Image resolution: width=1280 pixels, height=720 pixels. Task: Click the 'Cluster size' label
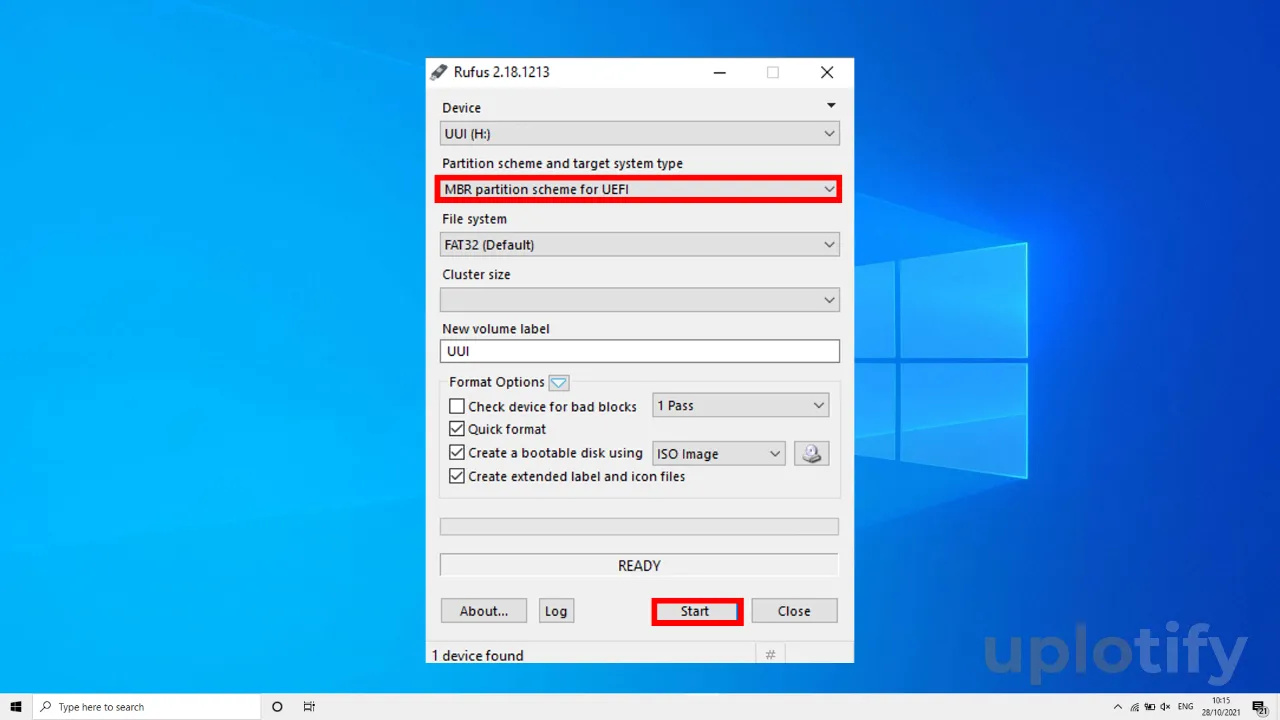tap(476, 274)
